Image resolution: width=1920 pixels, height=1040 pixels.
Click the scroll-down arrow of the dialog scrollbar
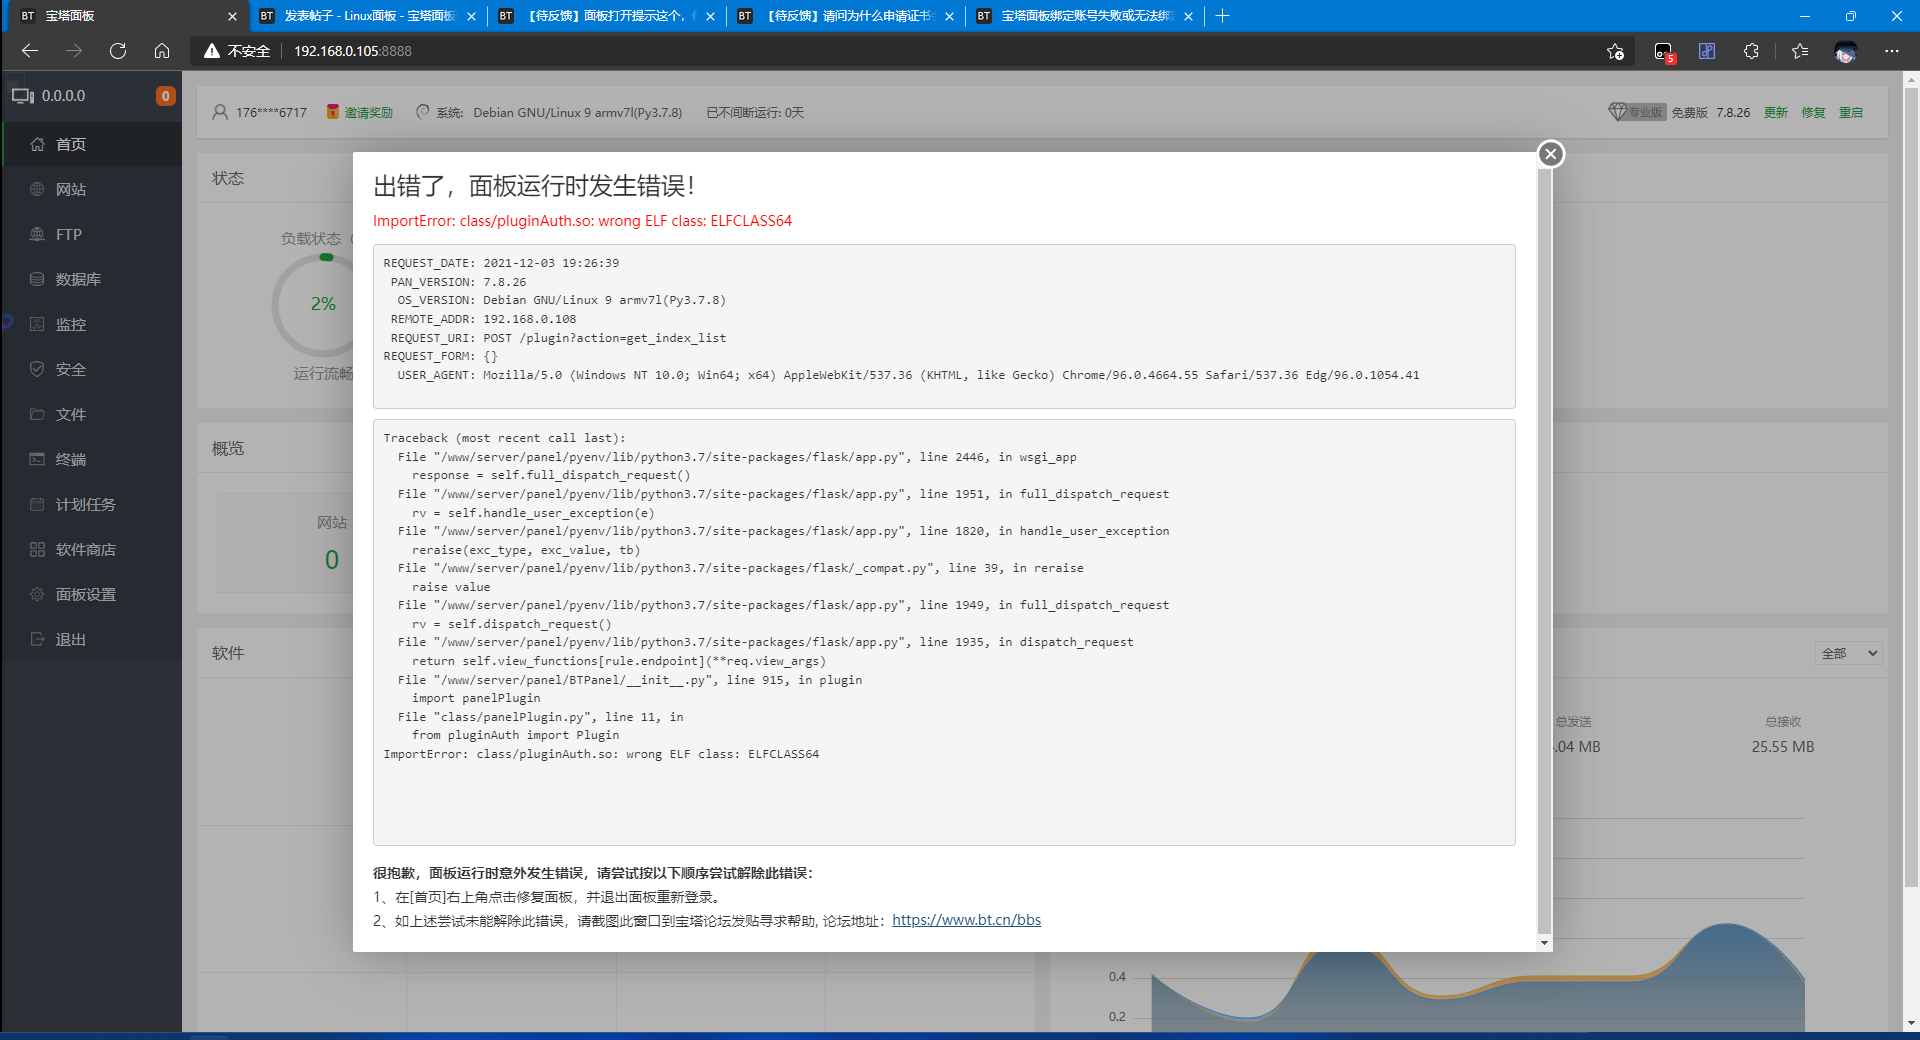[1544, 943]
